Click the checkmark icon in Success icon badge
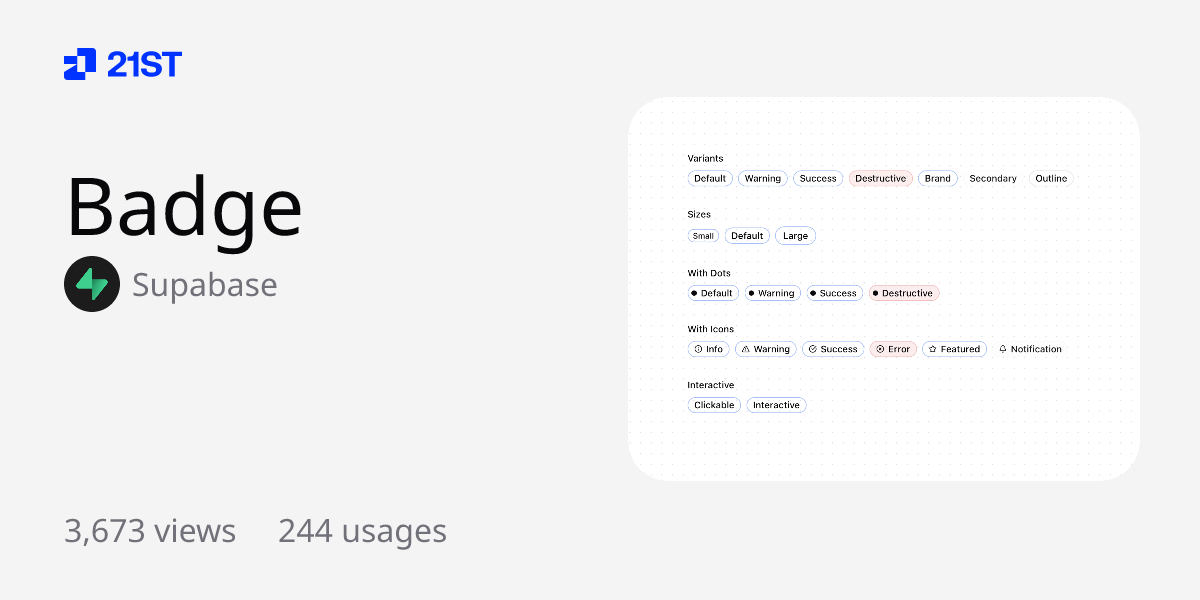Image resolution: width=1200 pixels, height=600 pixels. (x=811, y=349)
